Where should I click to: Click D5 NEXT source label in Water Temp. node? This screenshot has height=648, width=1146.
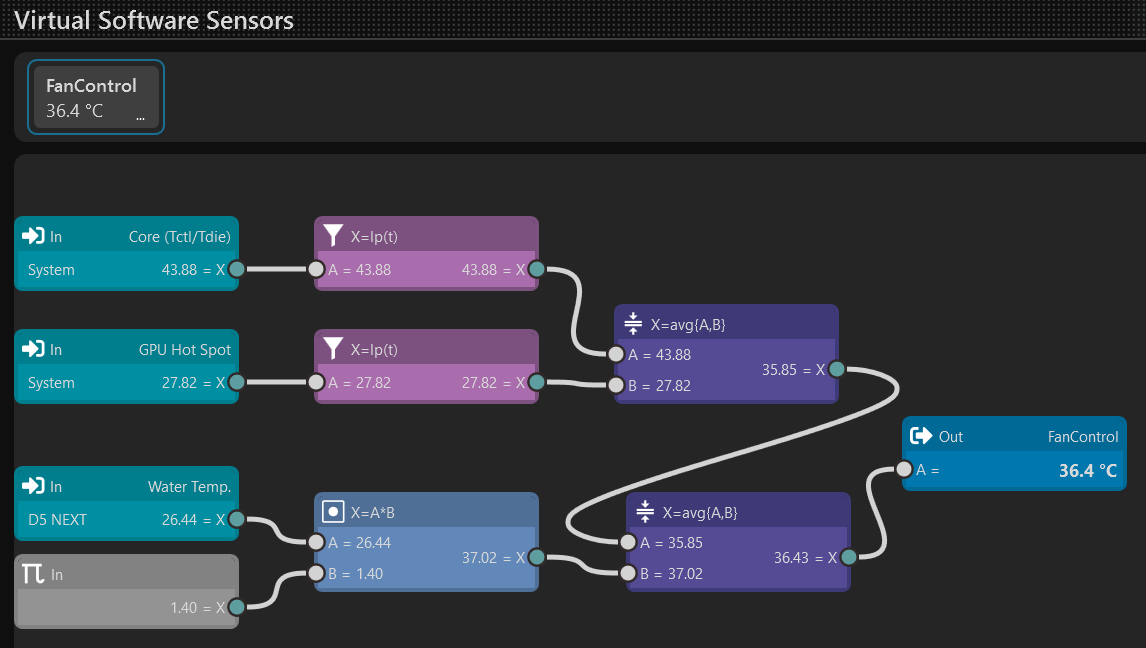point(57,519)
